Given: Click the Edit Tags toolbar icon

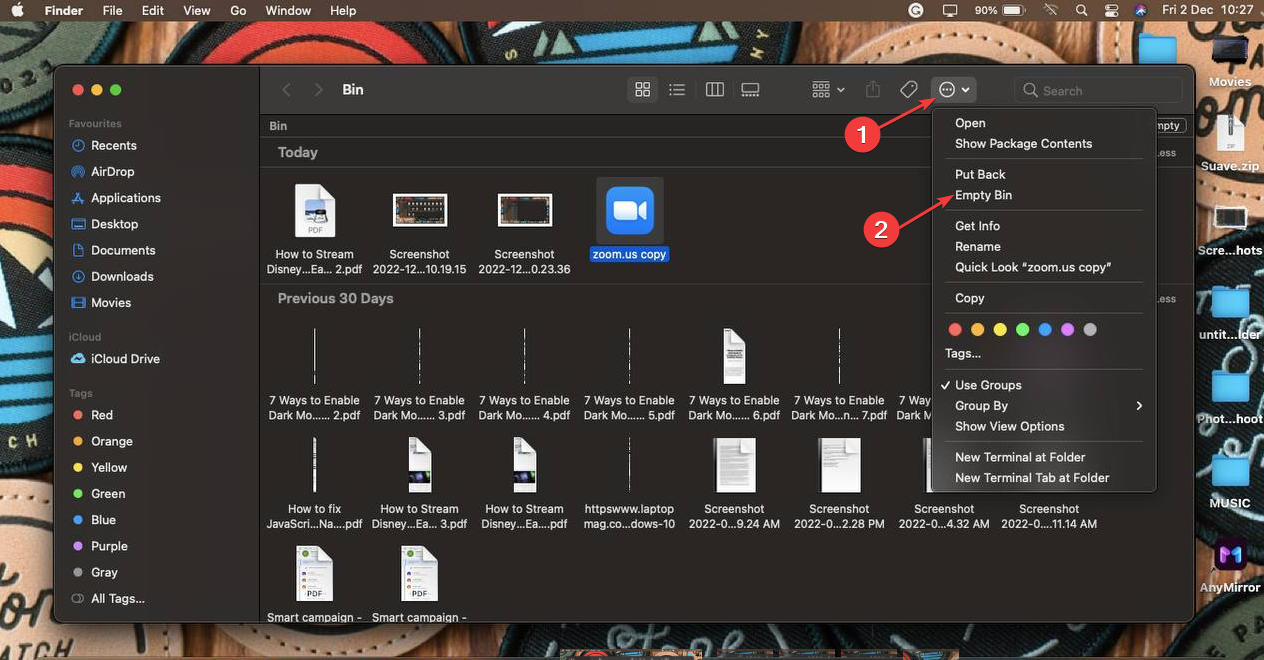Looking at the screenshot, I should point(907,89).
